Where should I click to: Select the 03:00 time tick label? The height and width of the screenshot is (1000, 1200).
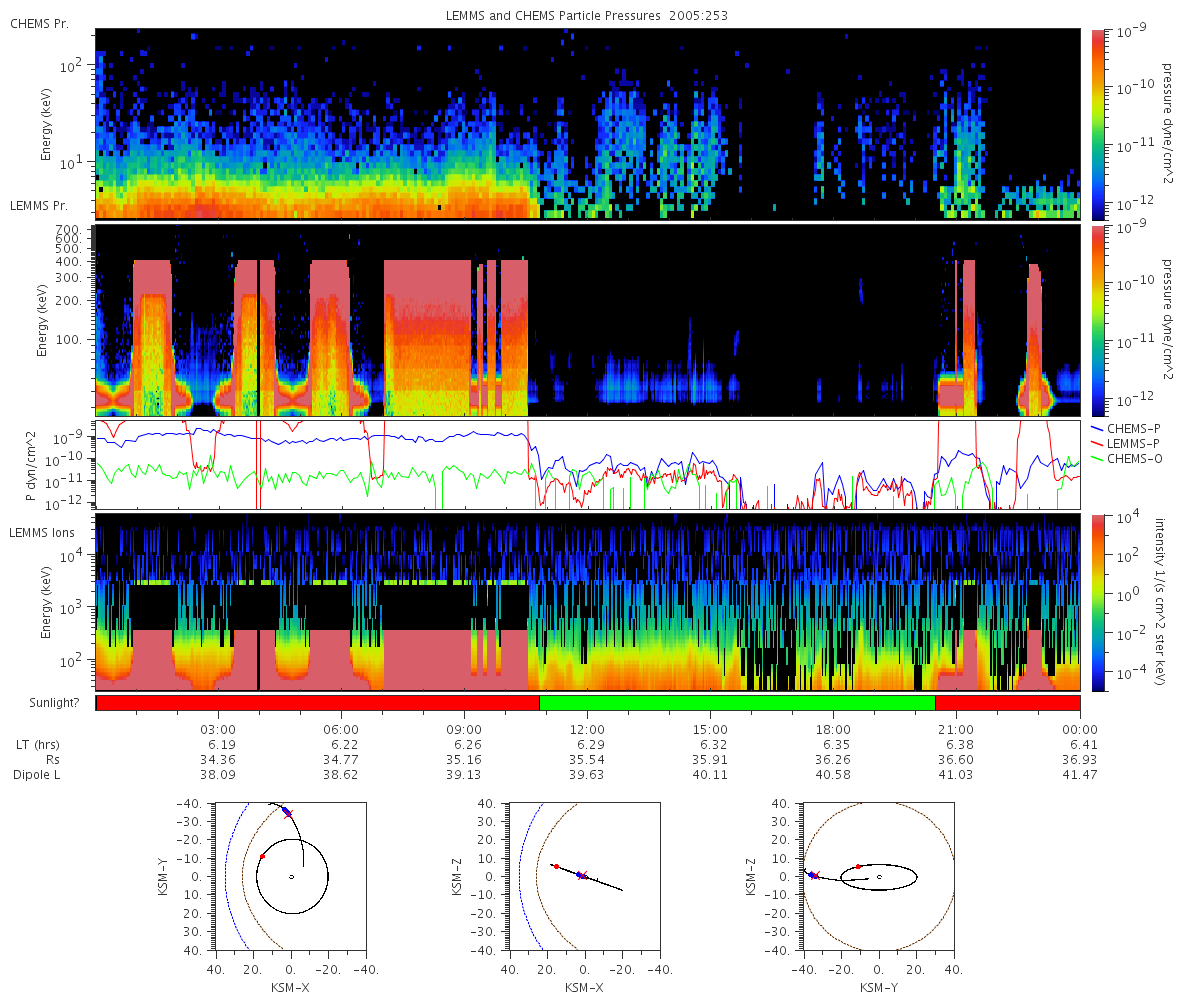point(218,730)
